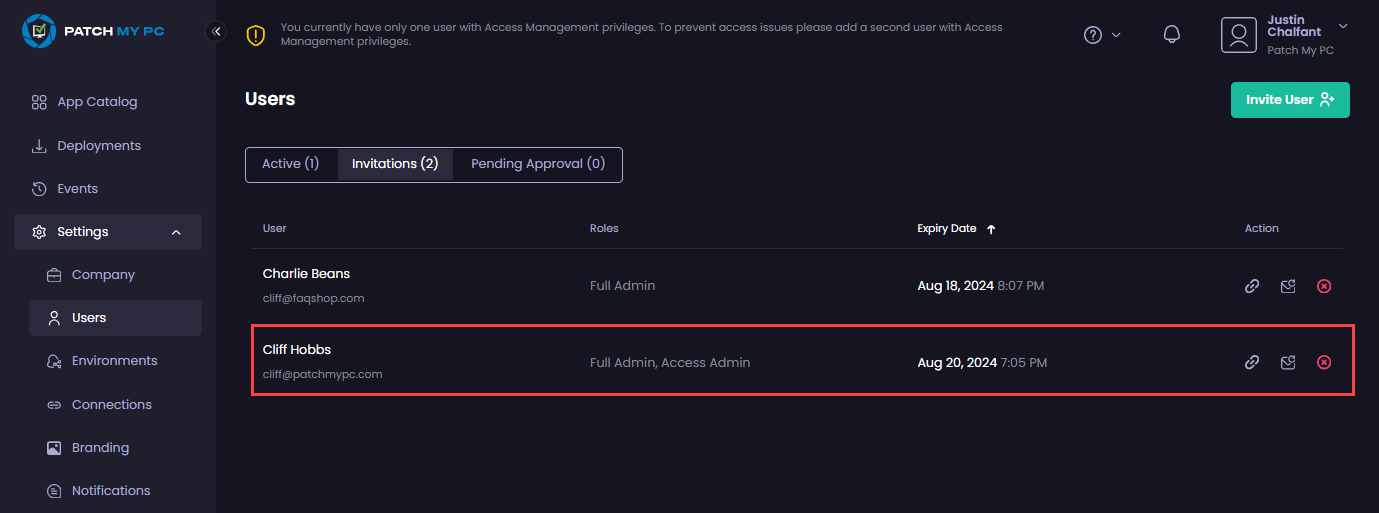The height and width of the screenshot is (513, 1379).
Task: Click the Invite User button
Action: click(1289, 100)
